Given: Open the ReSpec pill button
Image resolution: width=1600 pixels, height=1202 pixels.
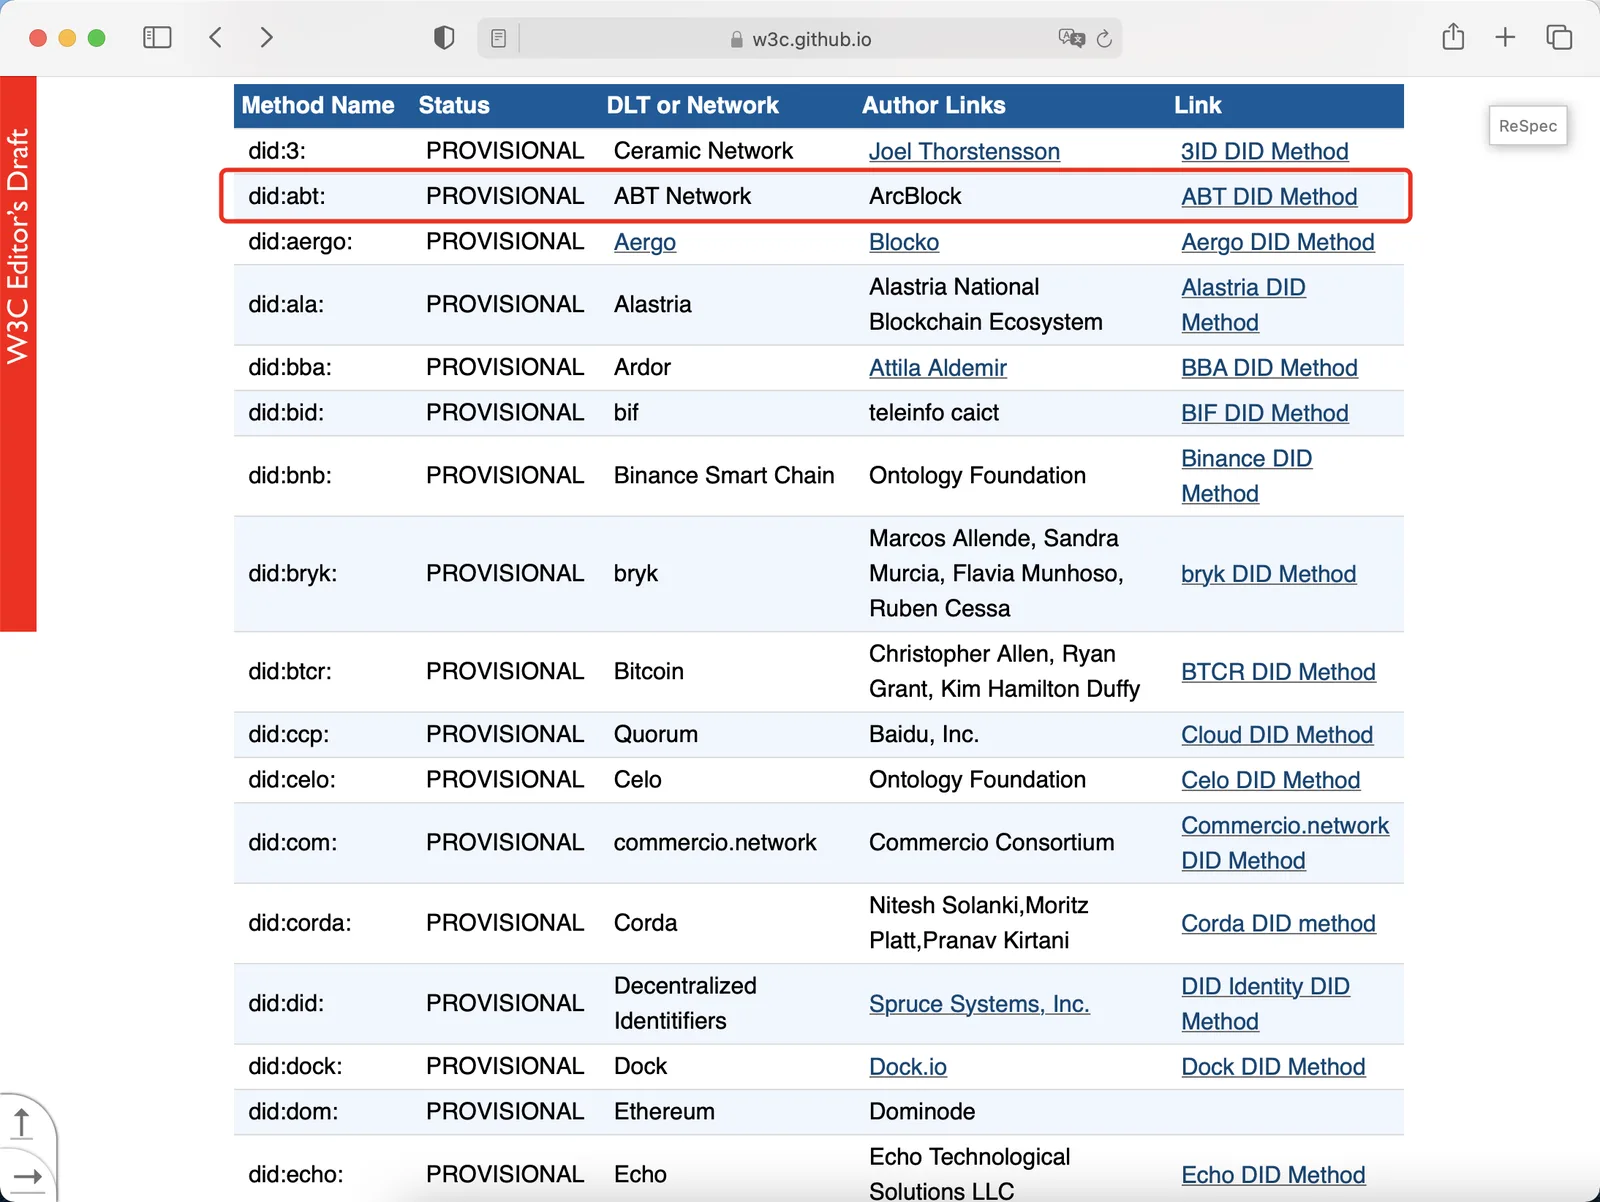Looking at the screenshot, I should click(x=1527, y=126).
